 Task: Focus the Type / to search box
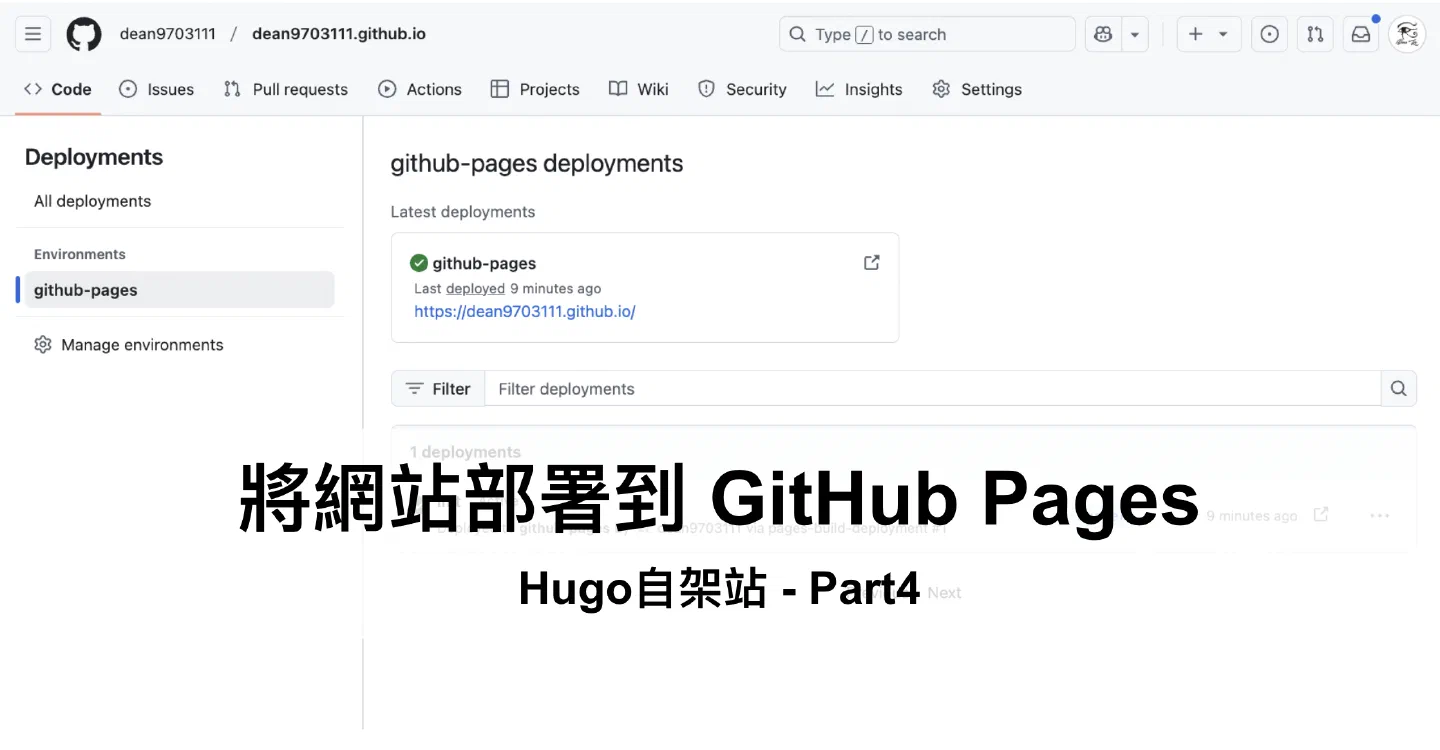click(x=927, y=34)
